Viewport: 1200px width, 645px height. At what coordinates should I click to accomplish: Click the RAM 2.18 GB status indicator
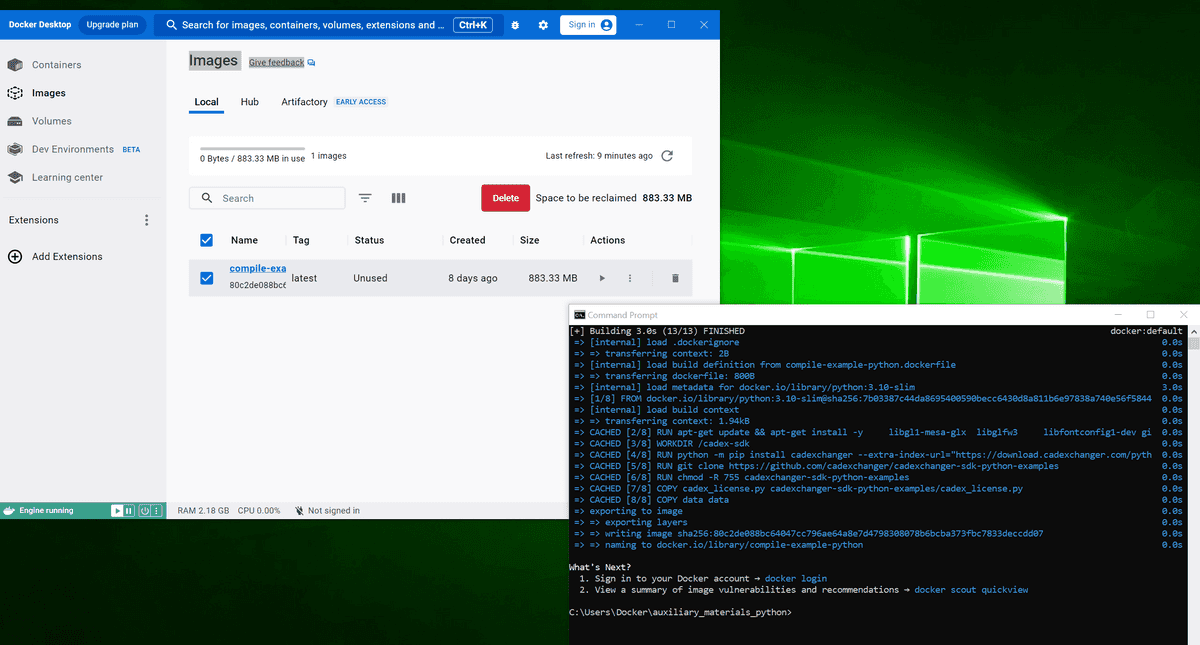click(x=203, y=510)
